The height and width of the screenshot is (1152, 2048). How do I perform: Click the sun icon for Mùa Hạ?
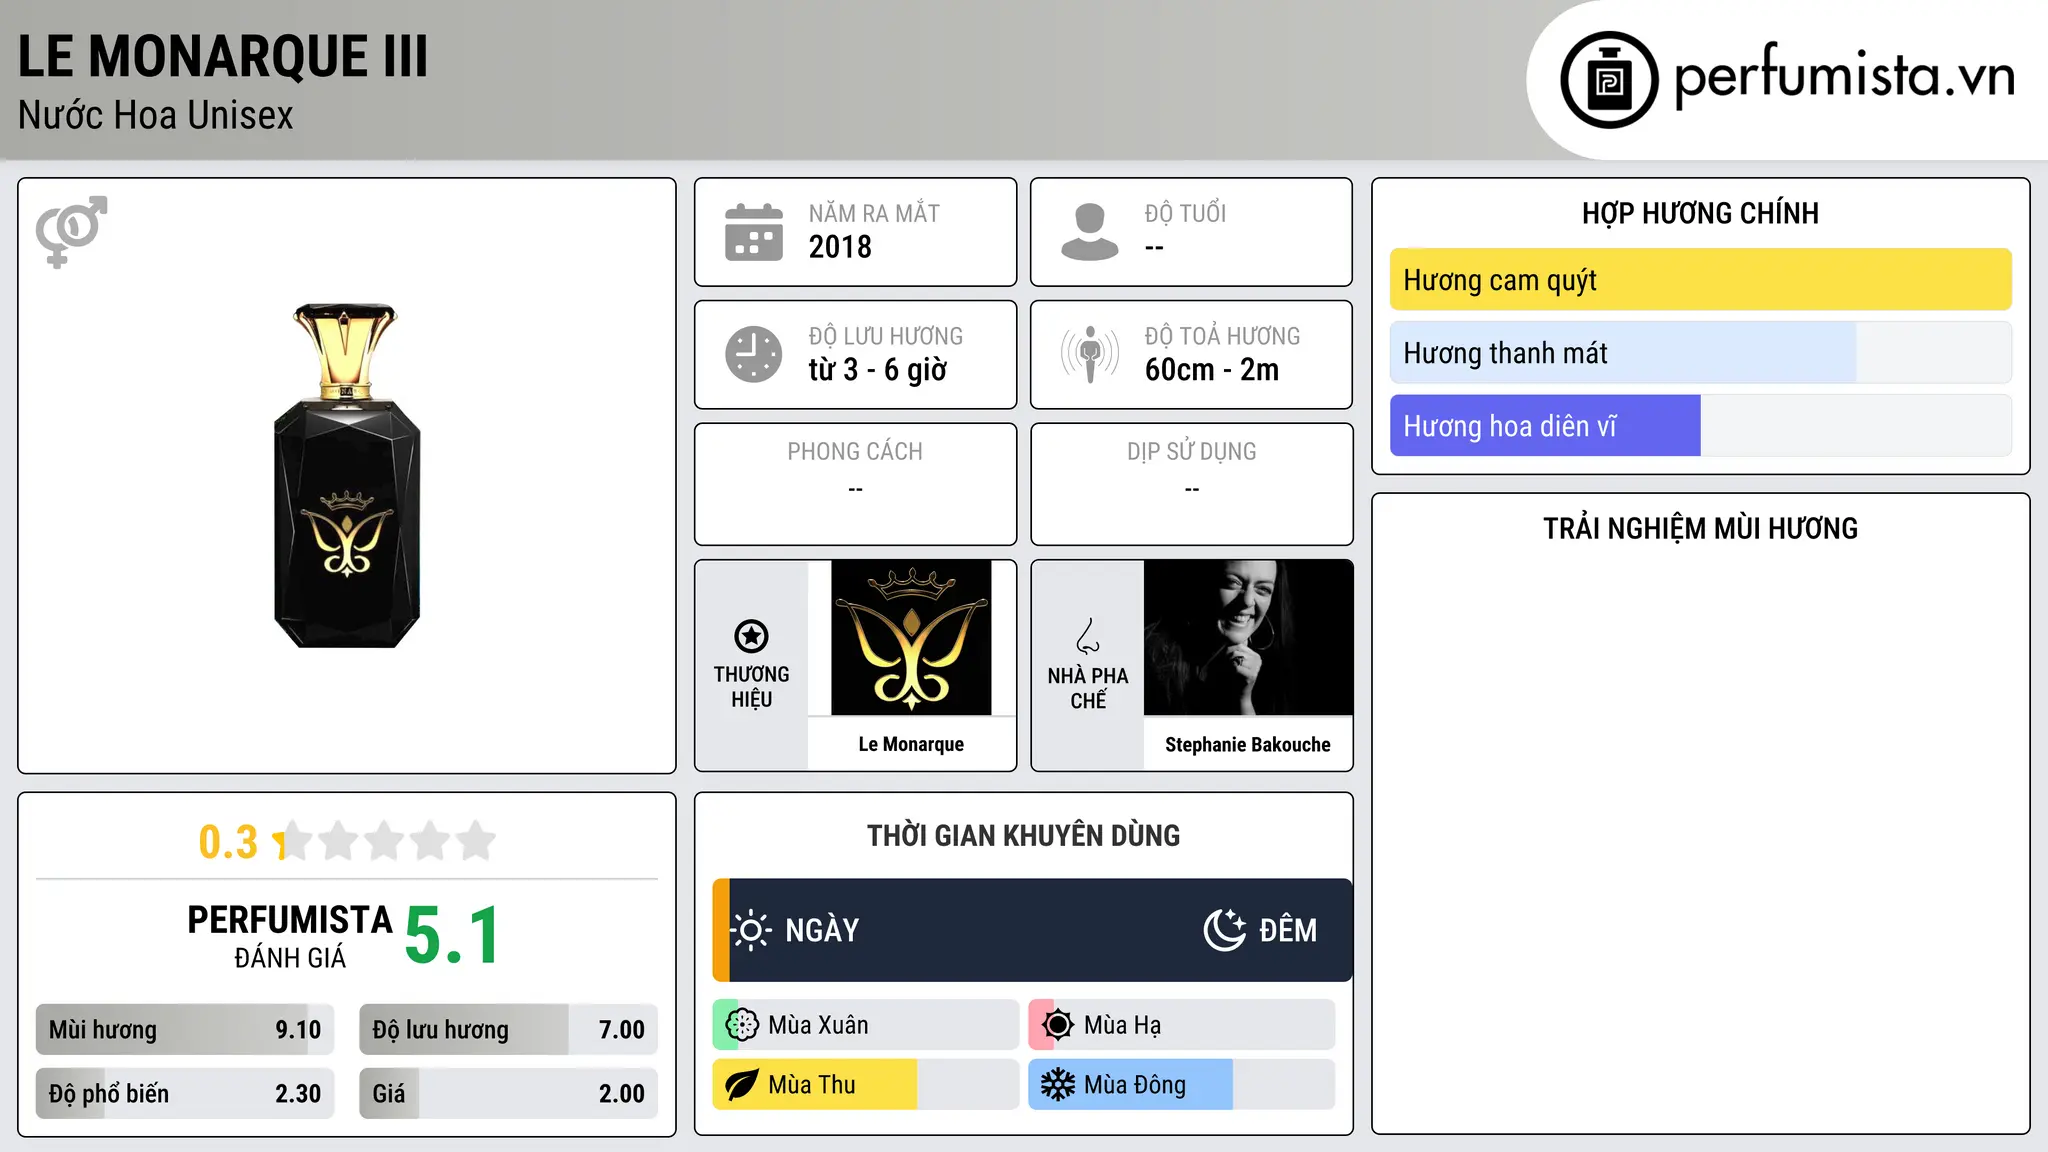click(x=1058, y=1025)
